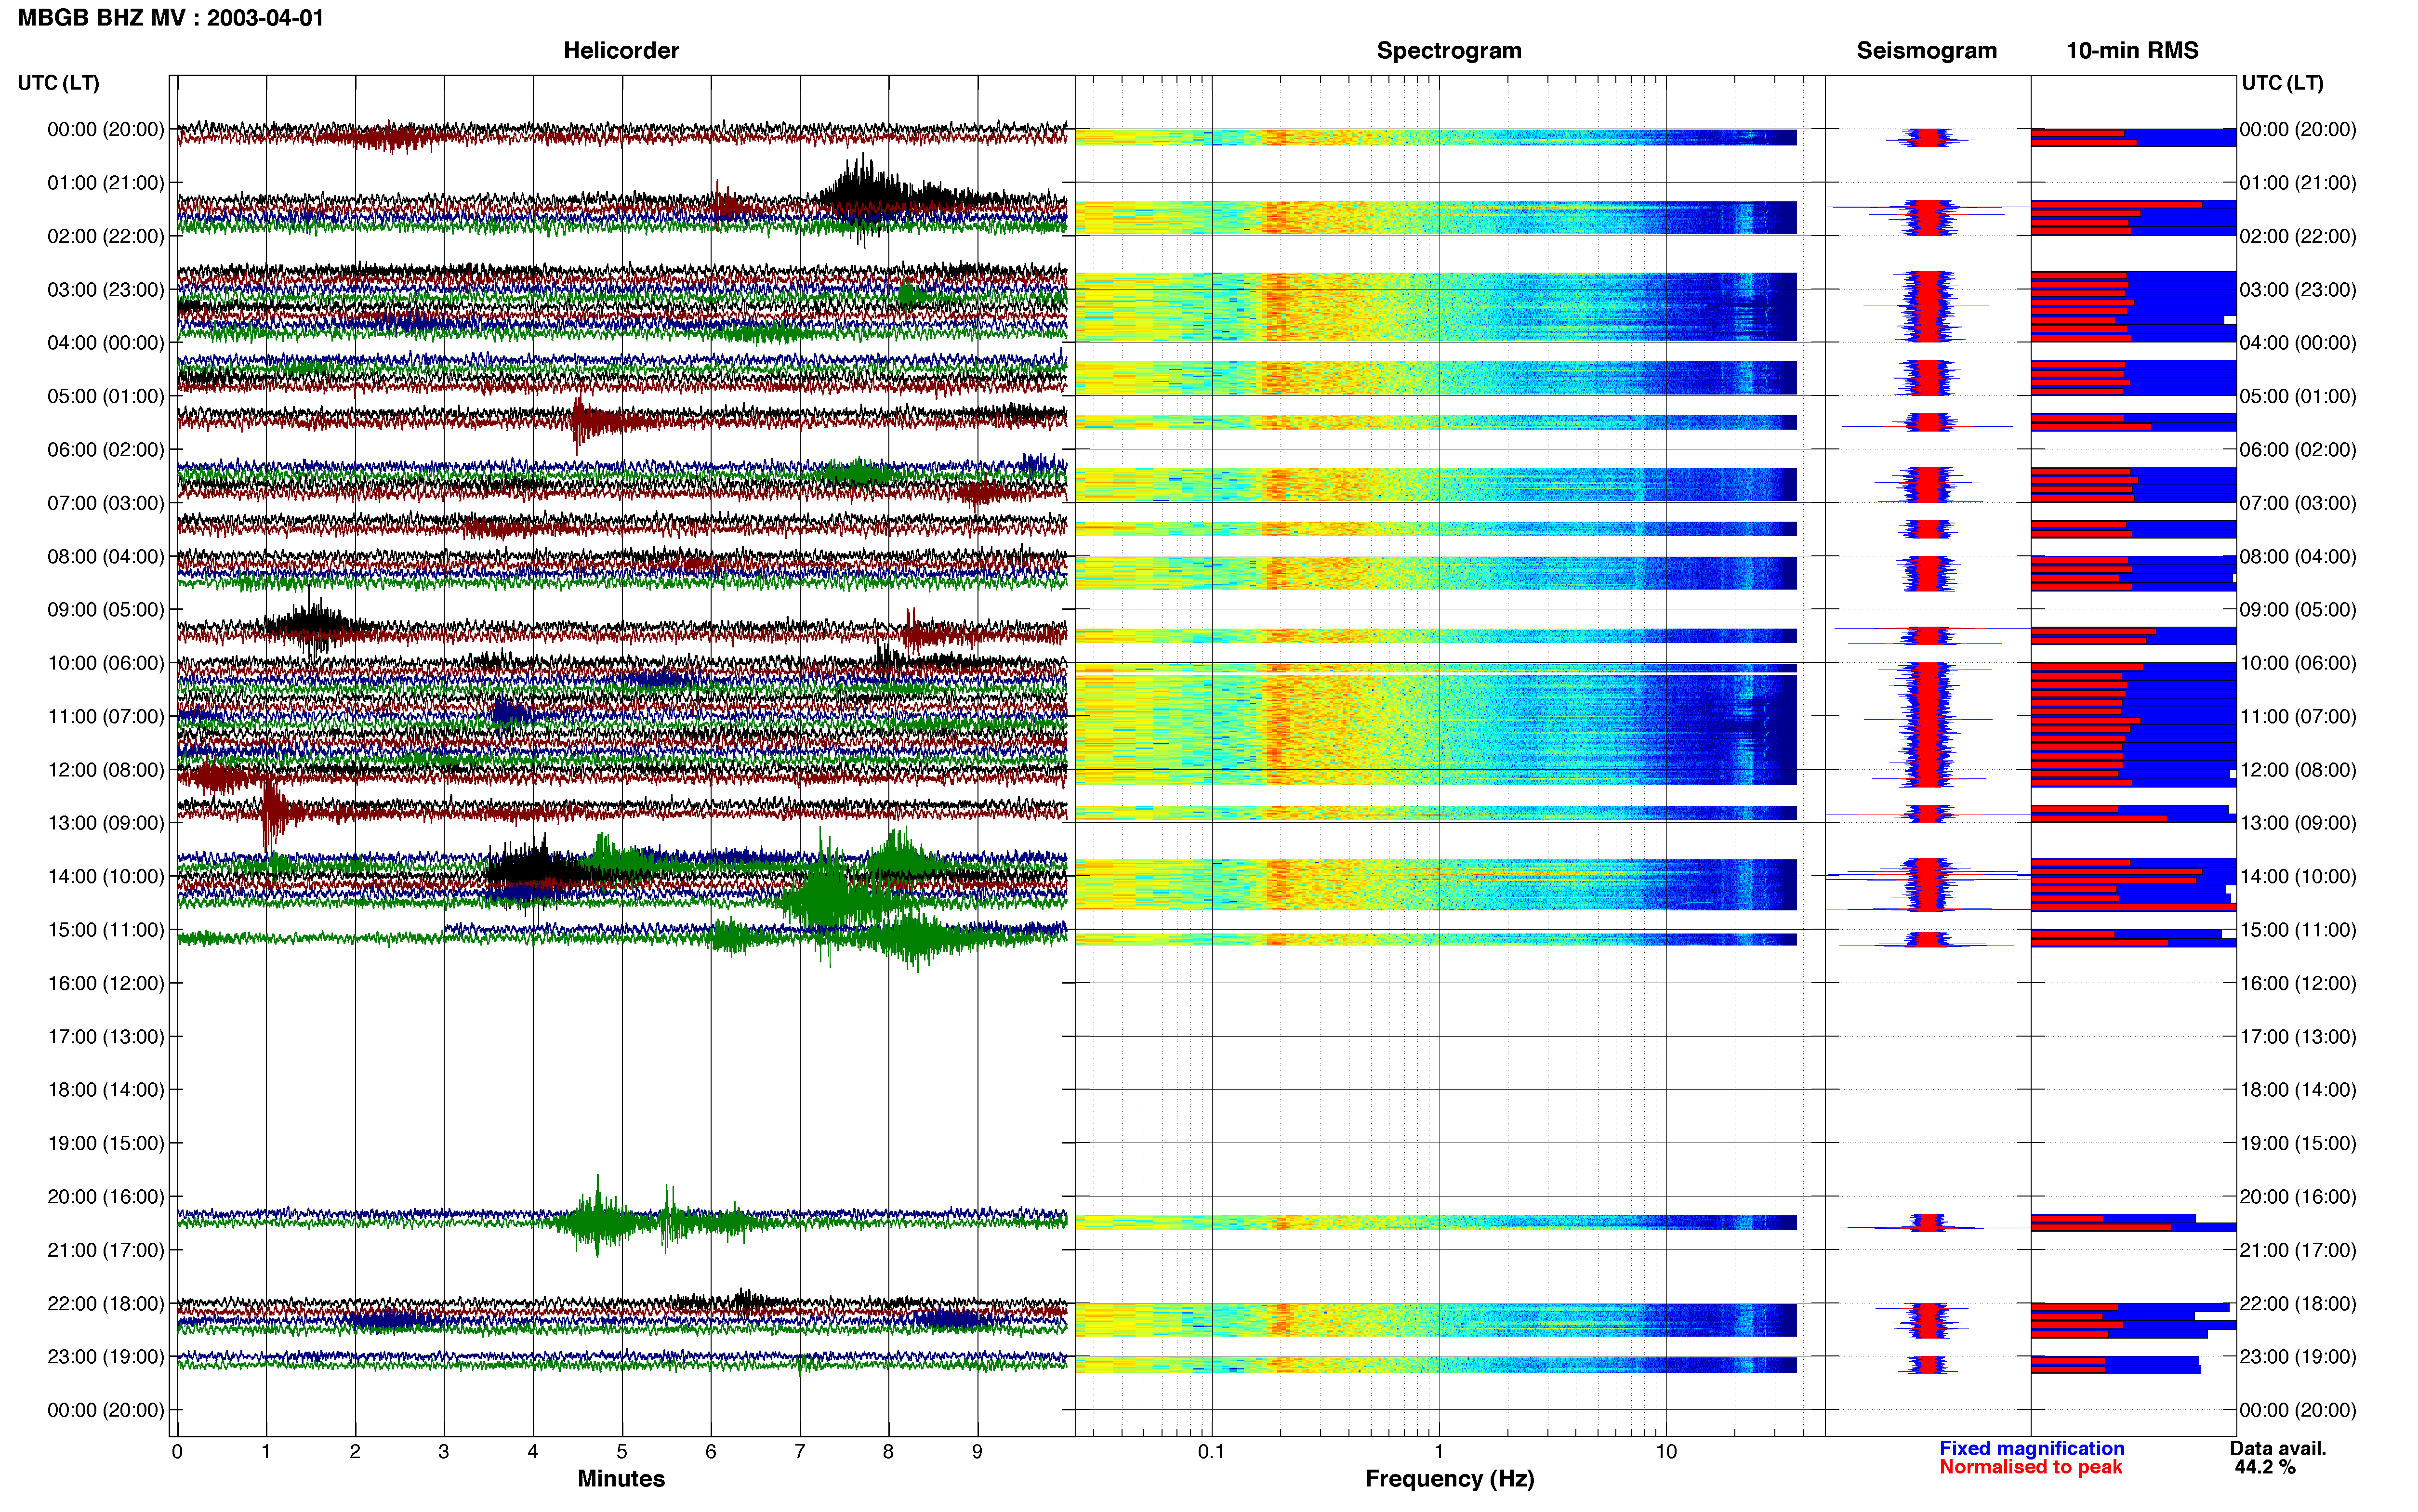Click the right "10:00 (06:00)" time label

coord(2298,663)
